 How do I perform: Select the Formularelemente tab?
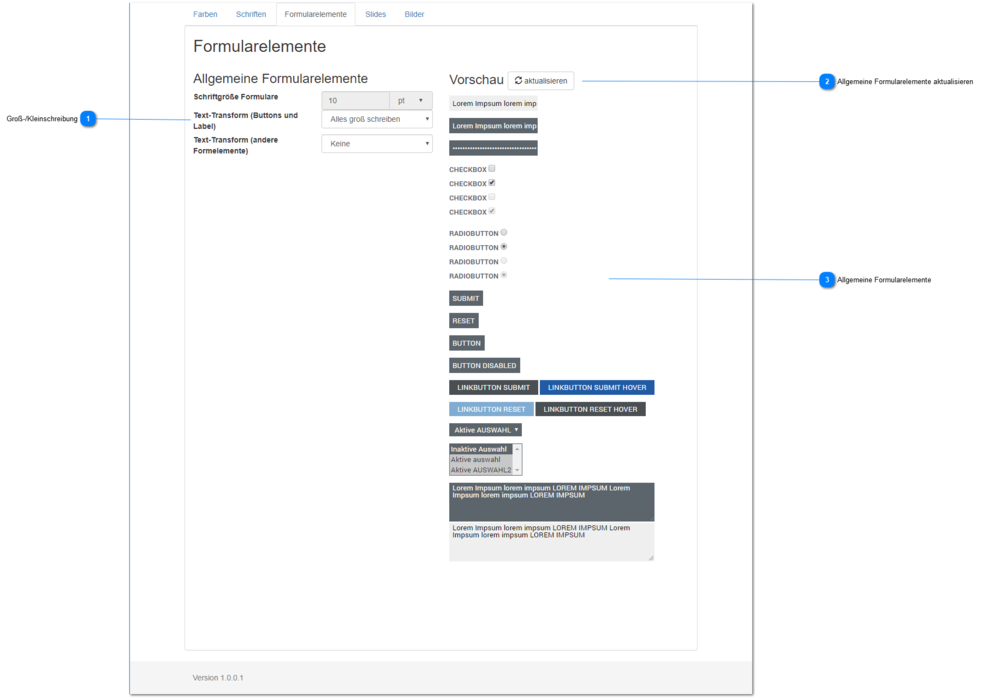point(315,14)
